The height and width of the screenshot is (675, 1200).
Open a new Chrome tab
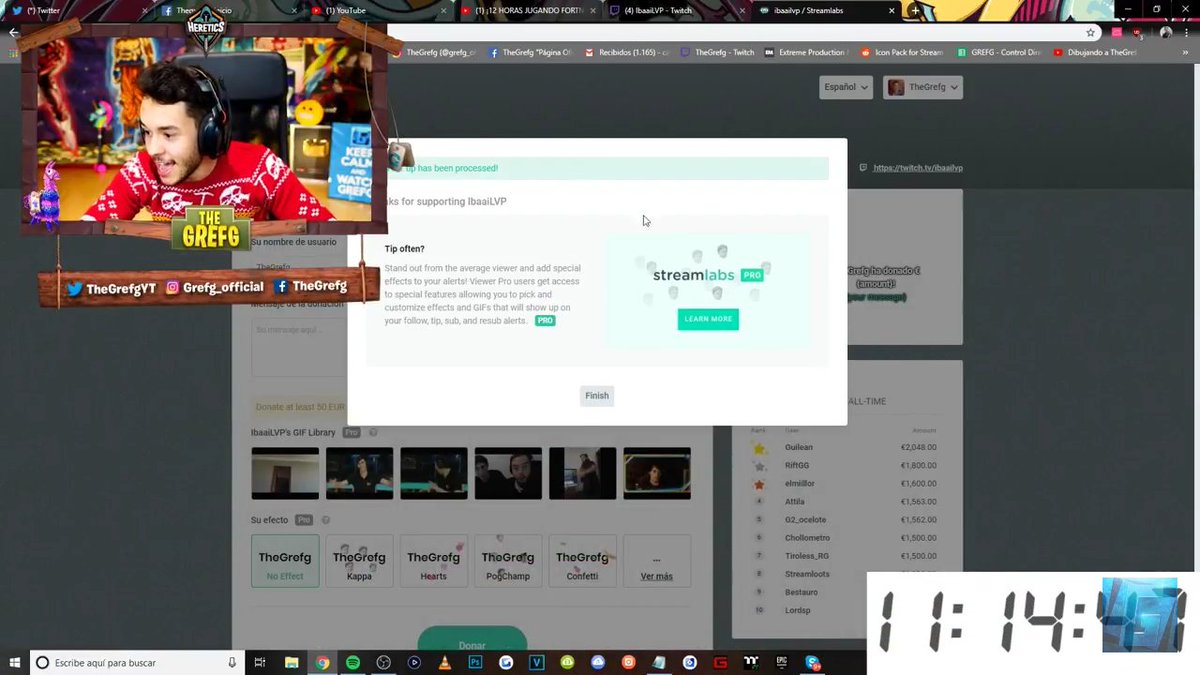(x=915, y=10)
